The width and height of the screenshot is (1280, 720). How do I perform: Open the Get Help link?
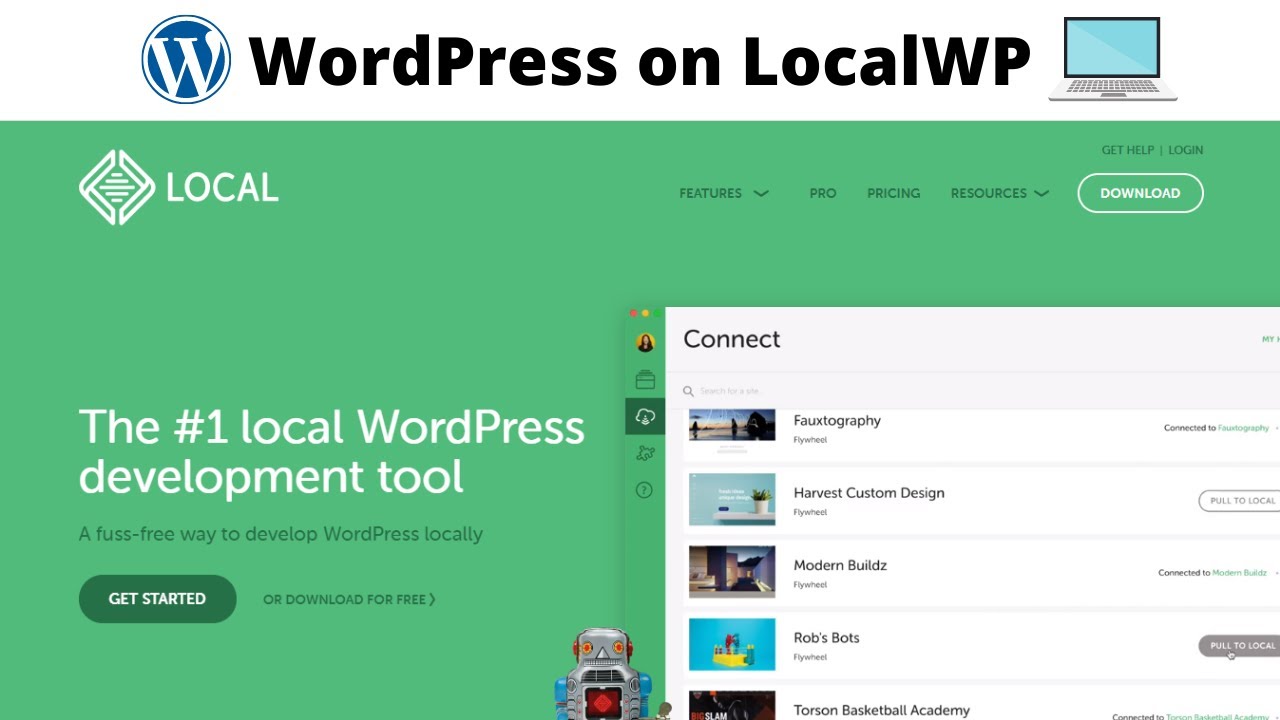1128,150
